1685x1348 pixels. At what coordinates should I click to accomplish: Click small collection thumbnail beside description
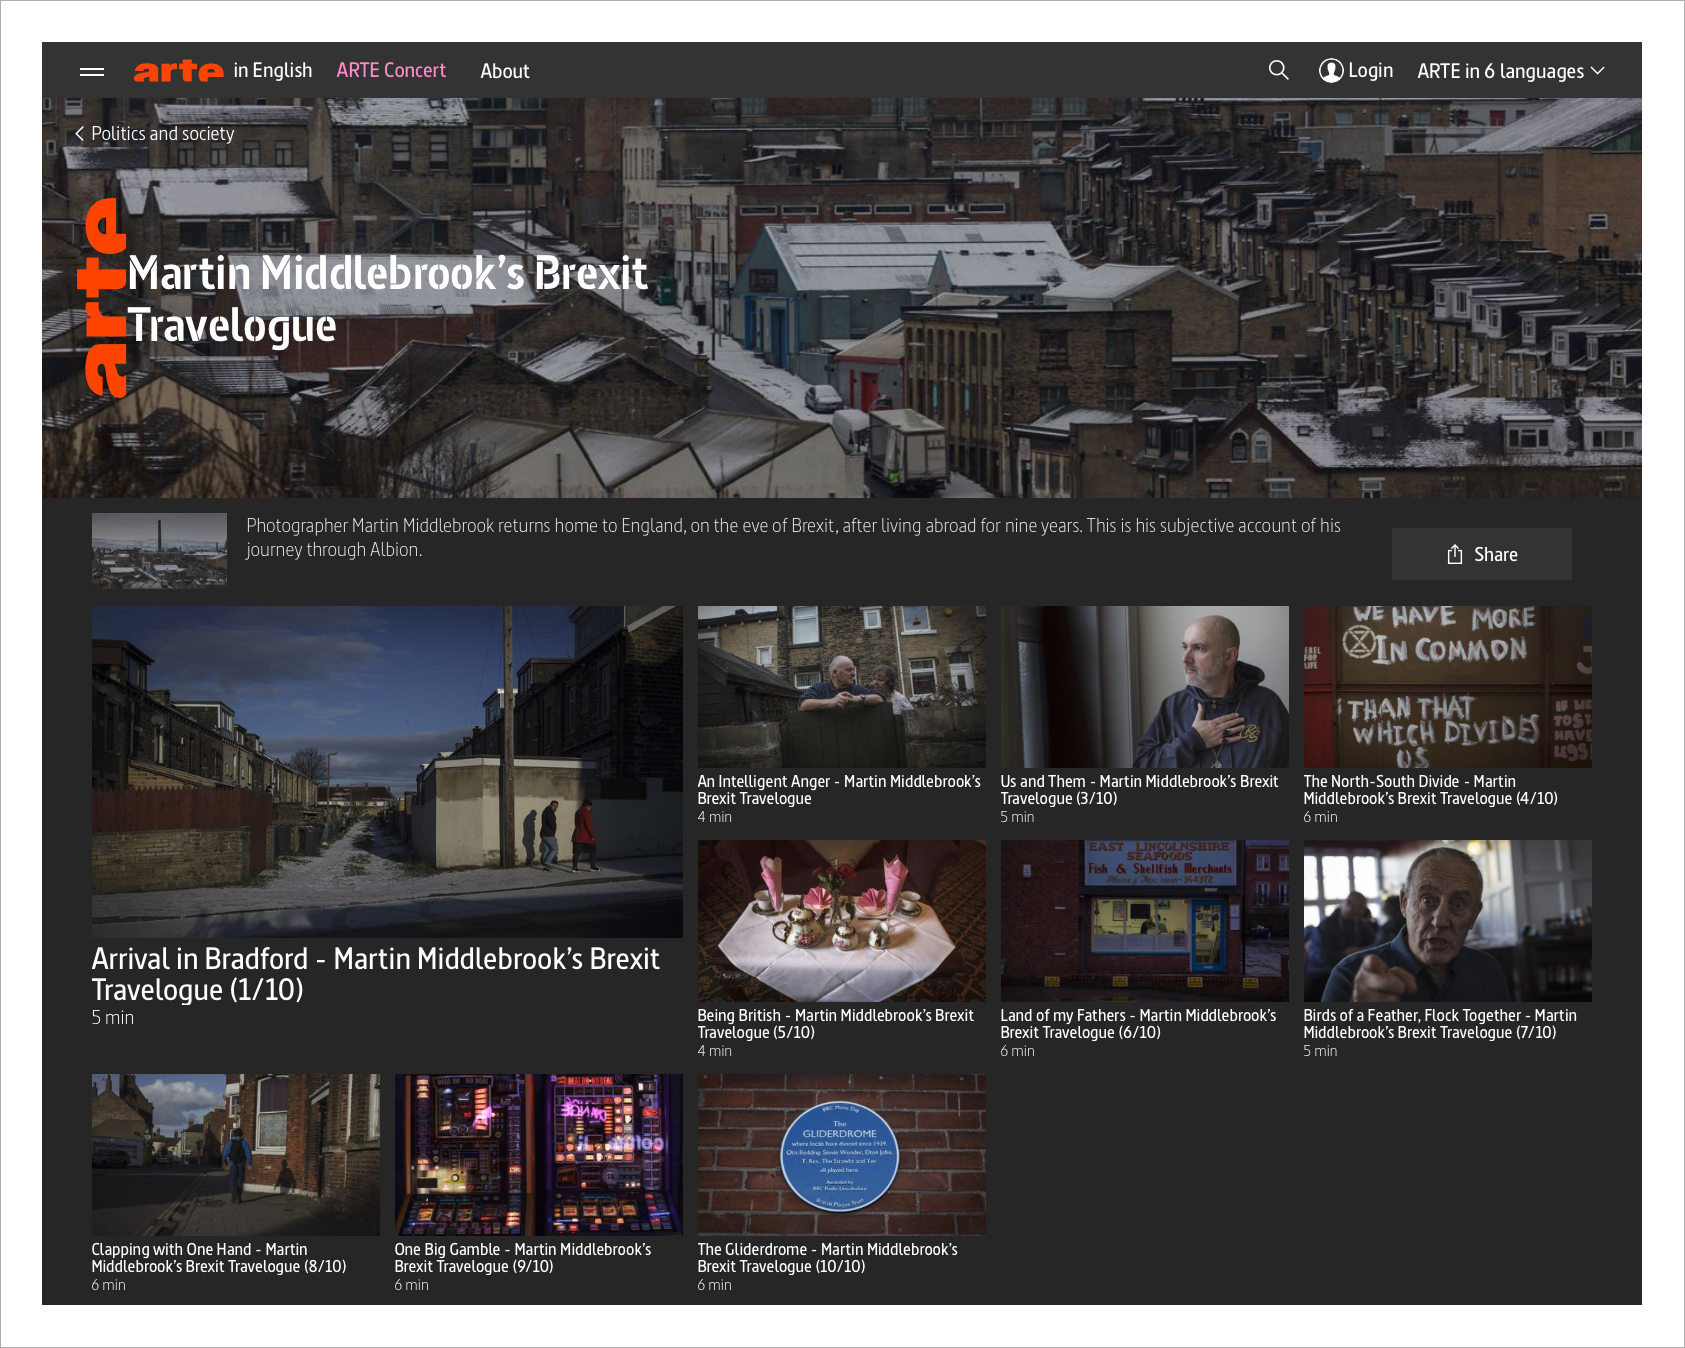159,550
